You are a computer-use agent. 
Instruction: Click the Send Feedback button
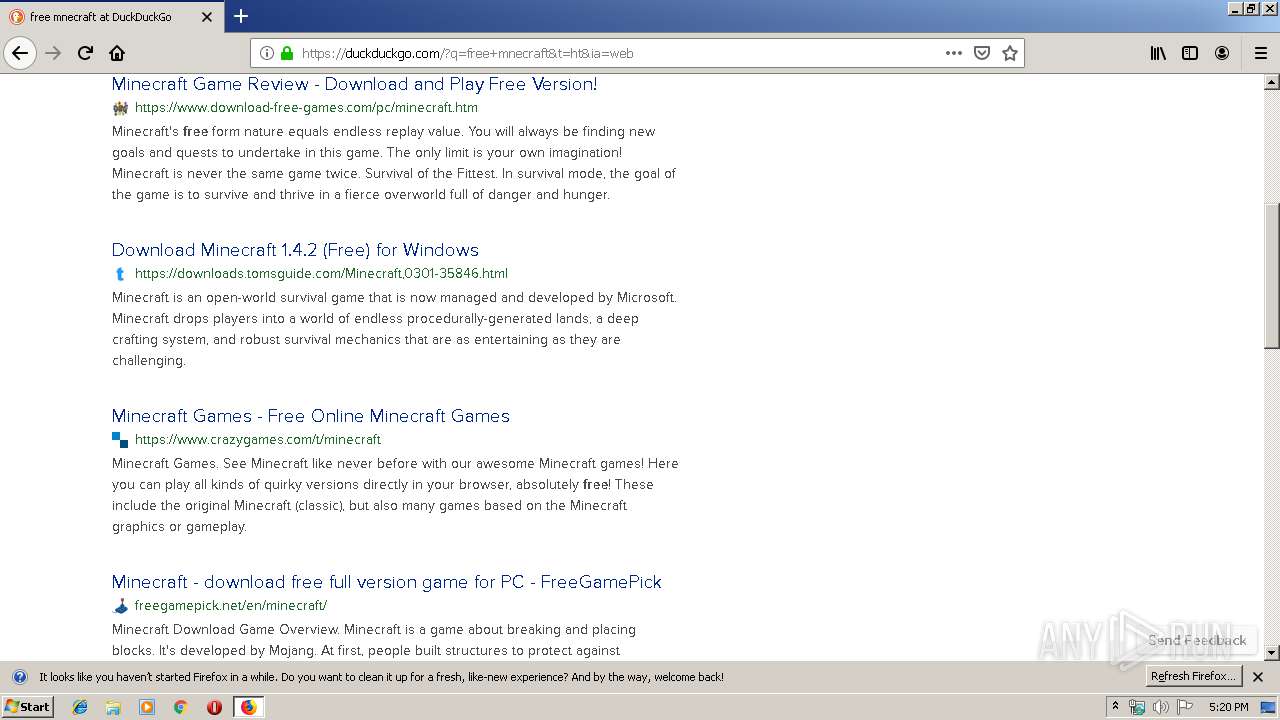point(1197,640)
